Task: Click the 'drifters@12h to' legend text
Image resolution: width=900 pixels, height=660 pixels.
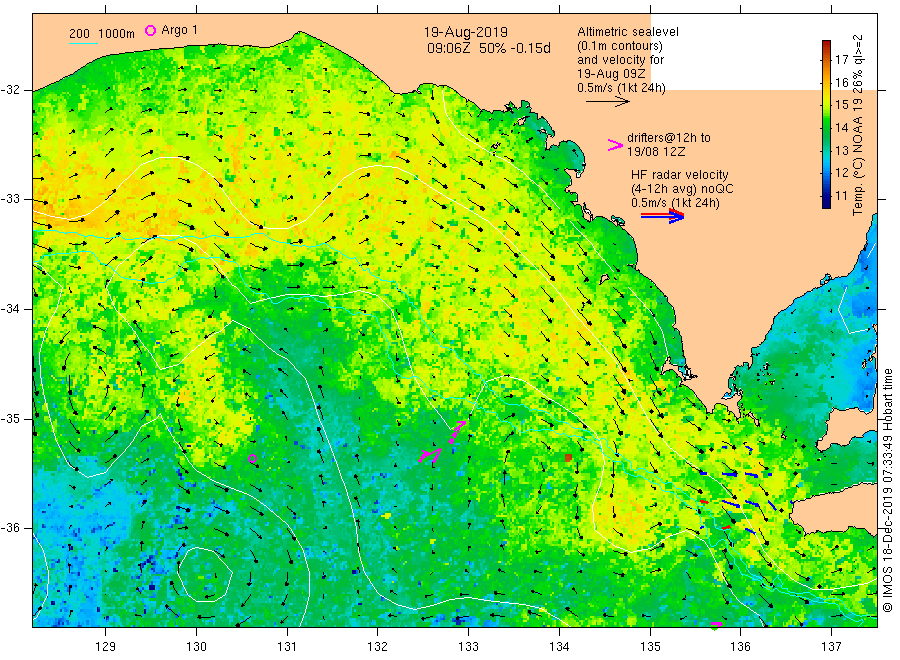Action: click(x=669, y=138)
